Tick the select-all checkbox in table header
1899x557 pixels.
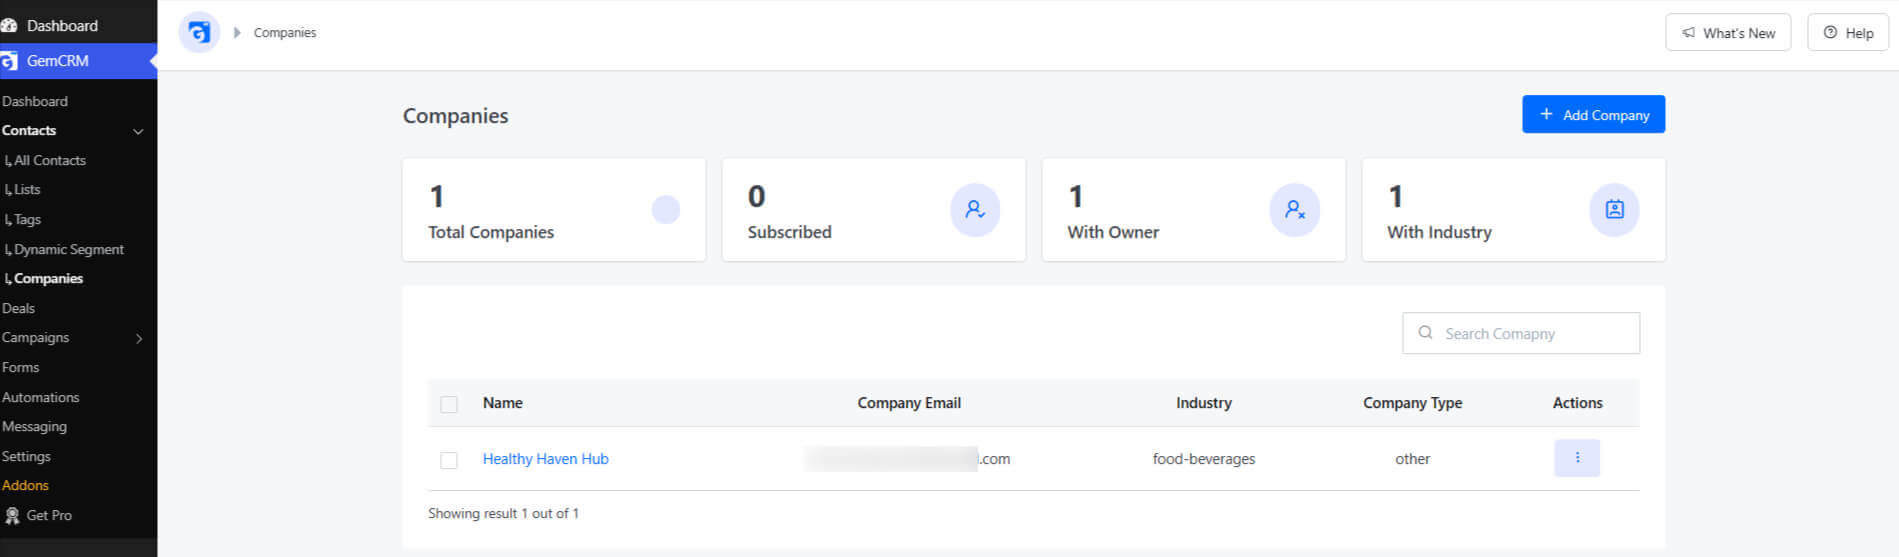(x=449, y=404)
